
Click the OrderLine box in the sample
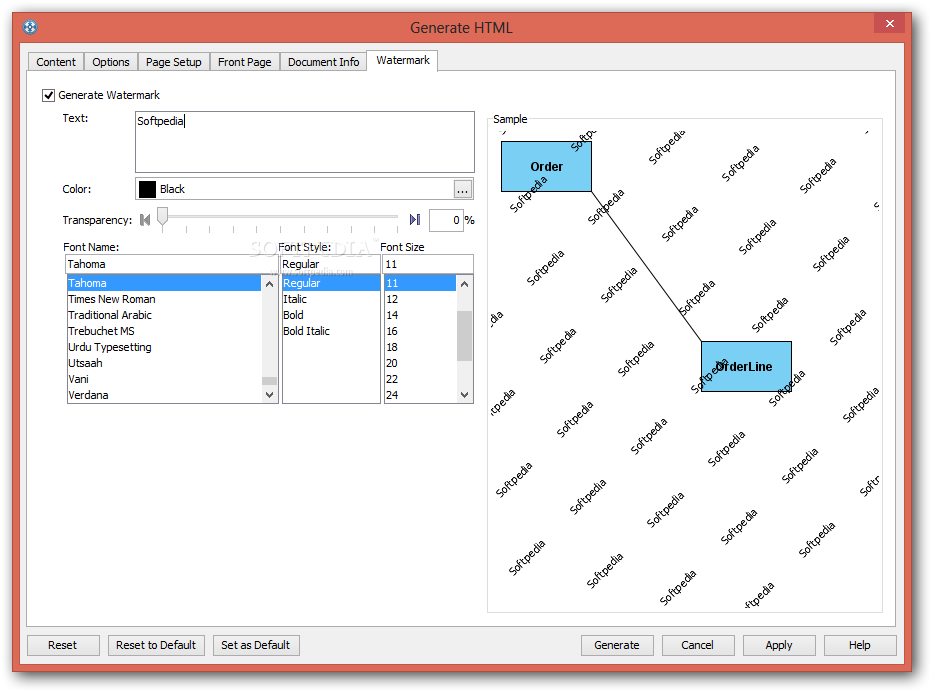pos(746,366)
